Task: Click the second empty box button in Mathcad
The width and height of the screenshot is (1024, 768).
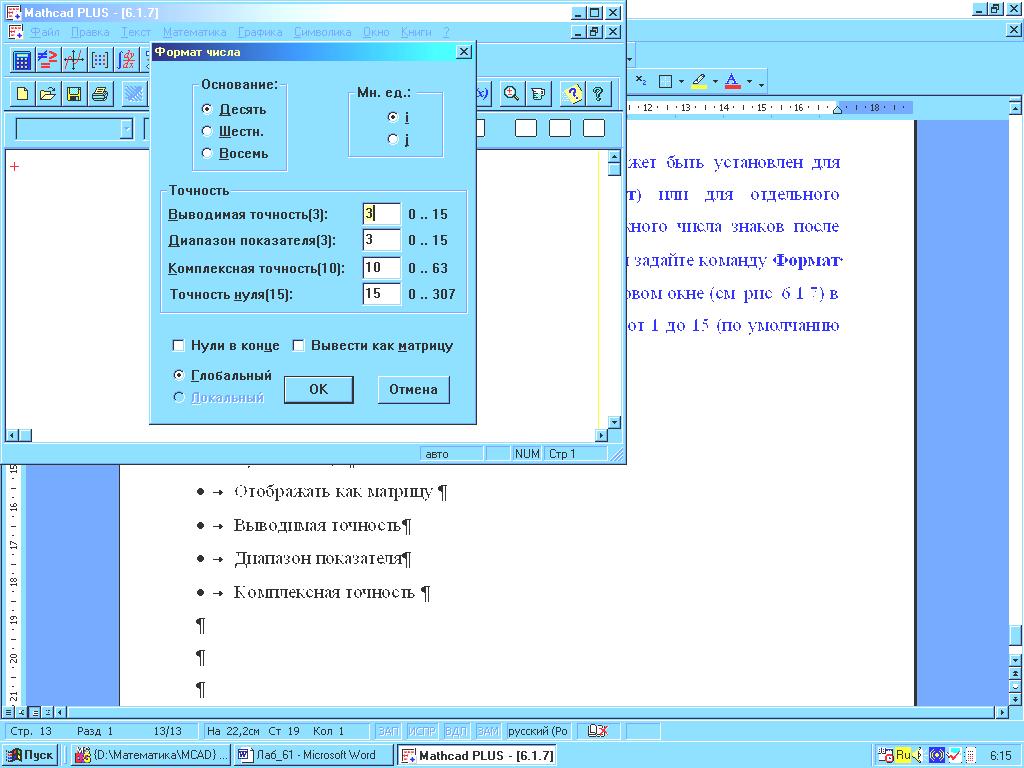Action: click(x=560, y=128)
